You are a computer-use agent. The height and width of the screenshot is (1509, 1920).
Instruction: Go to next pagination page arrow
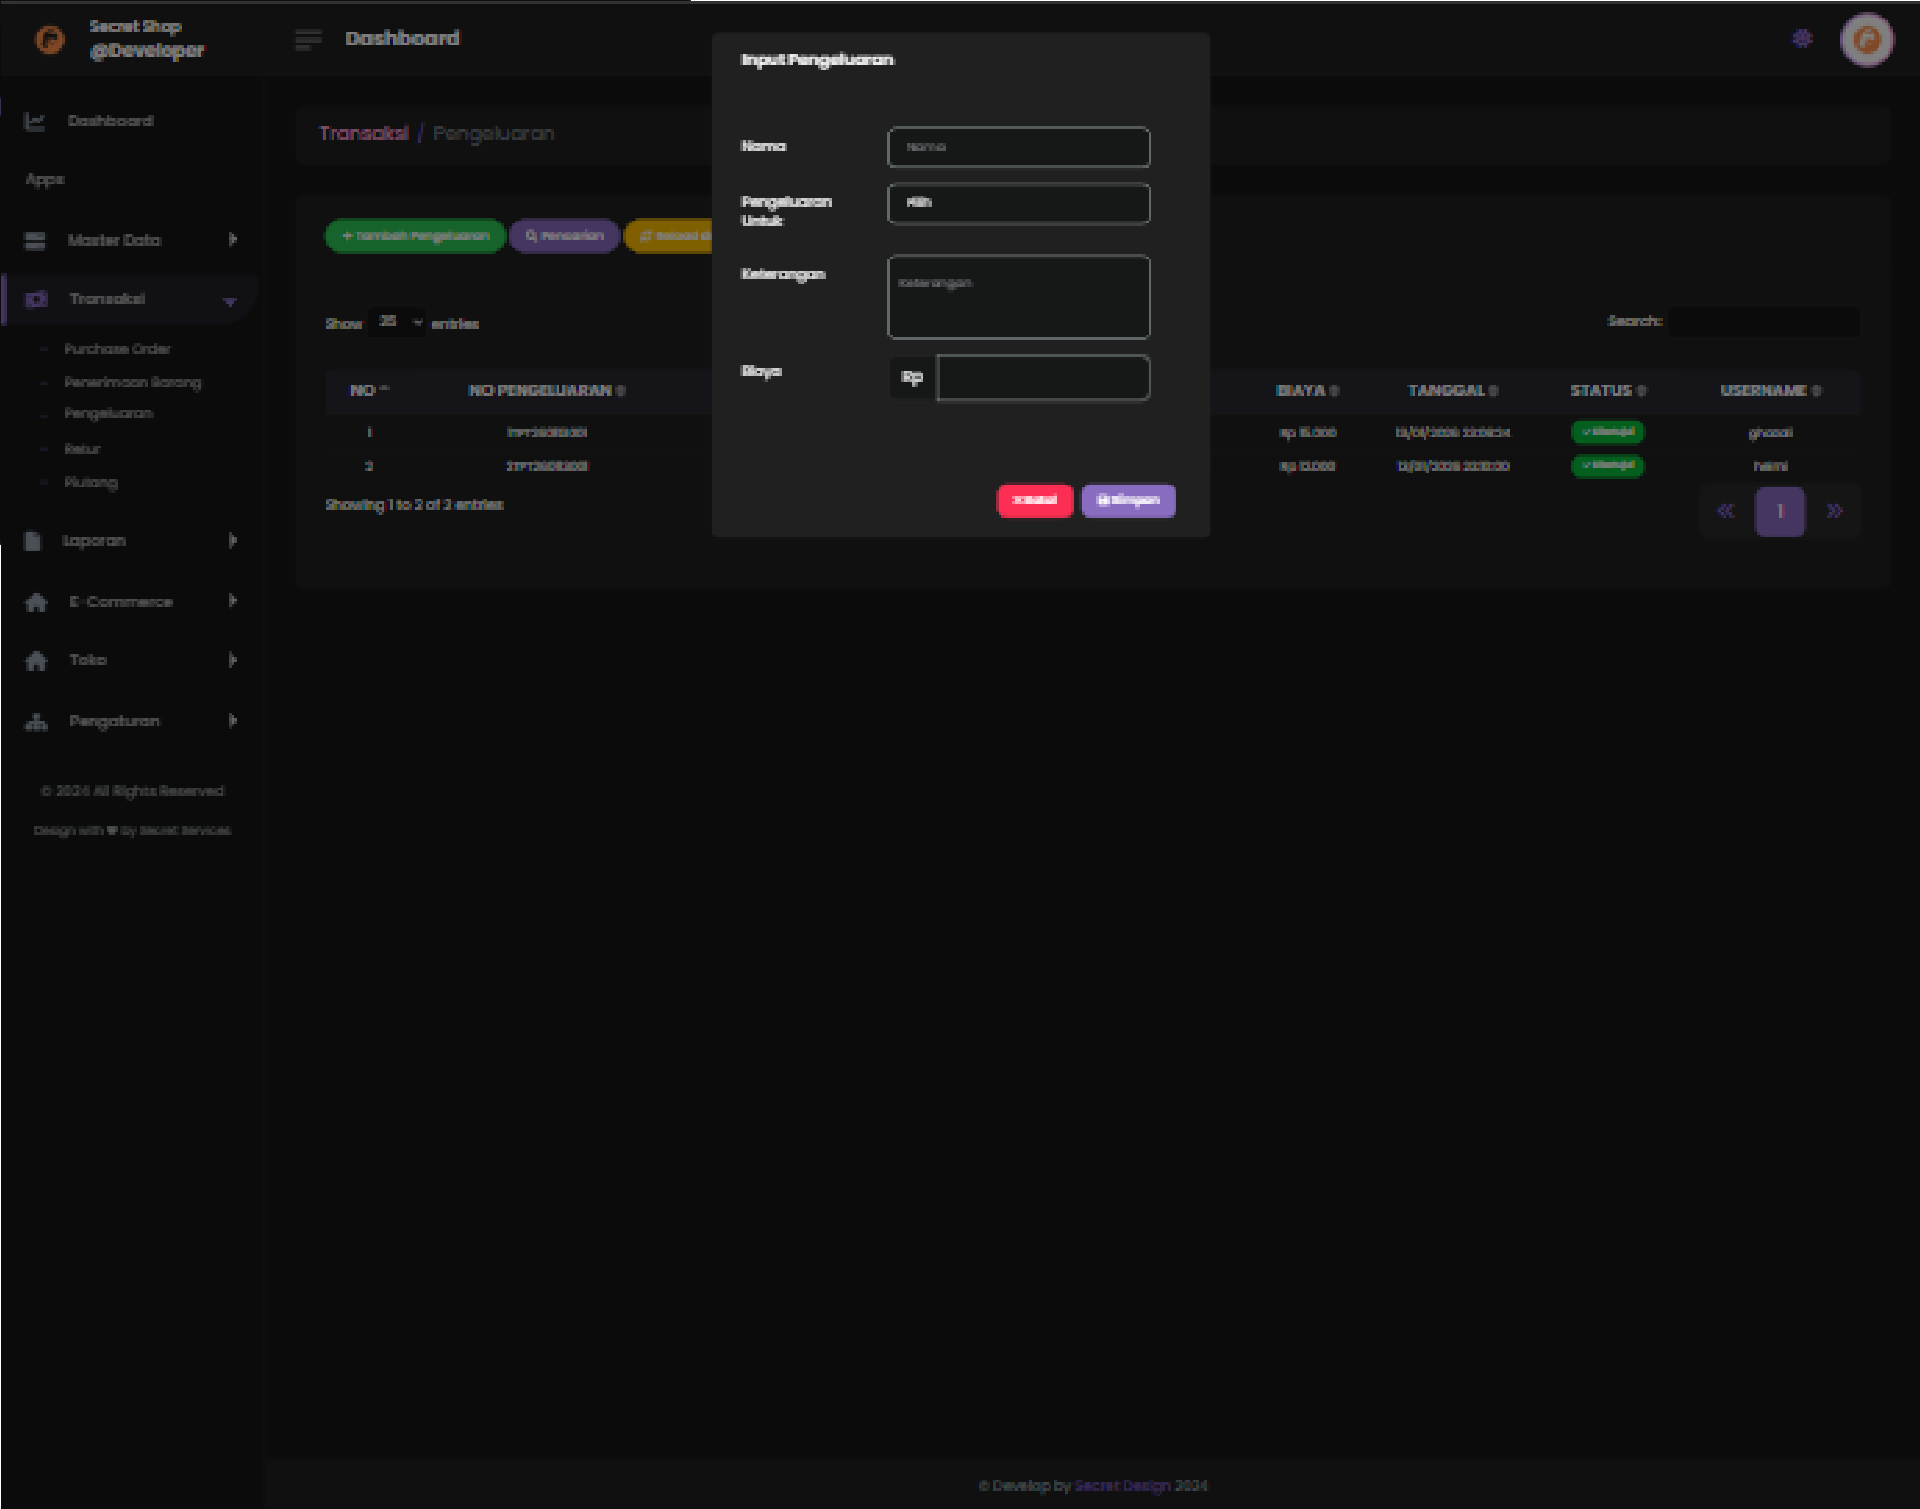coord(1833,511)
